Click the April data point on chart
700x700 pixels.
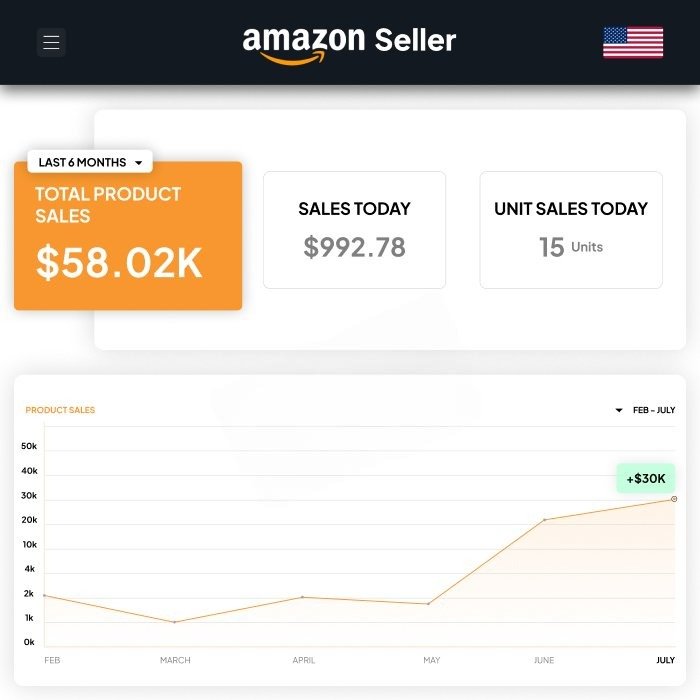click(x=303, y=597)
